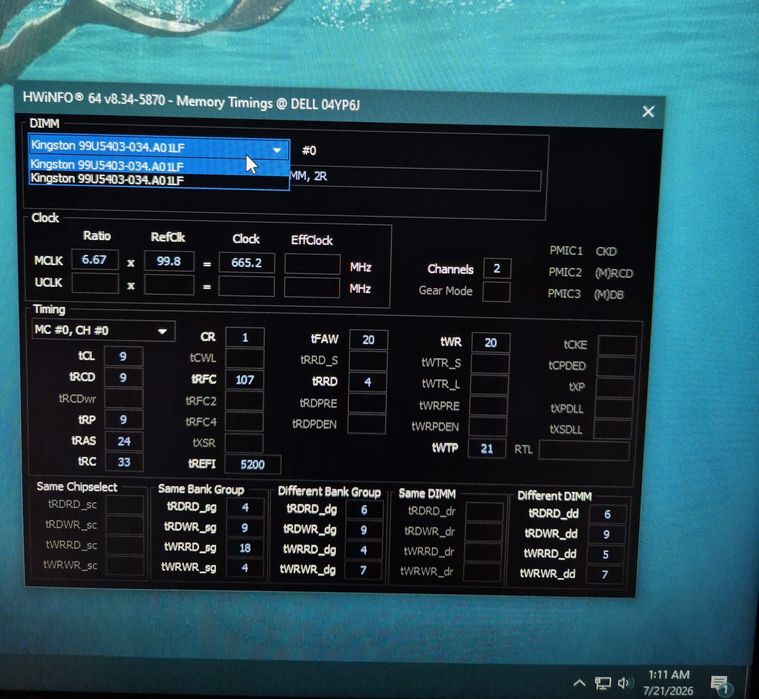759x699 pixels.
Task: Click the tREFI value showing 5200
Action: 253,465
